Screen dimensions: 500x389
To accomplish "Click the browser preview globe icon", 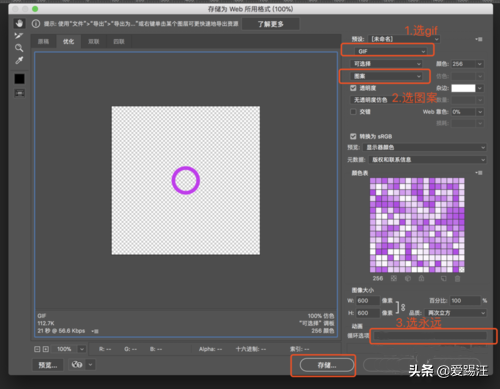I will tap(77, 365).
